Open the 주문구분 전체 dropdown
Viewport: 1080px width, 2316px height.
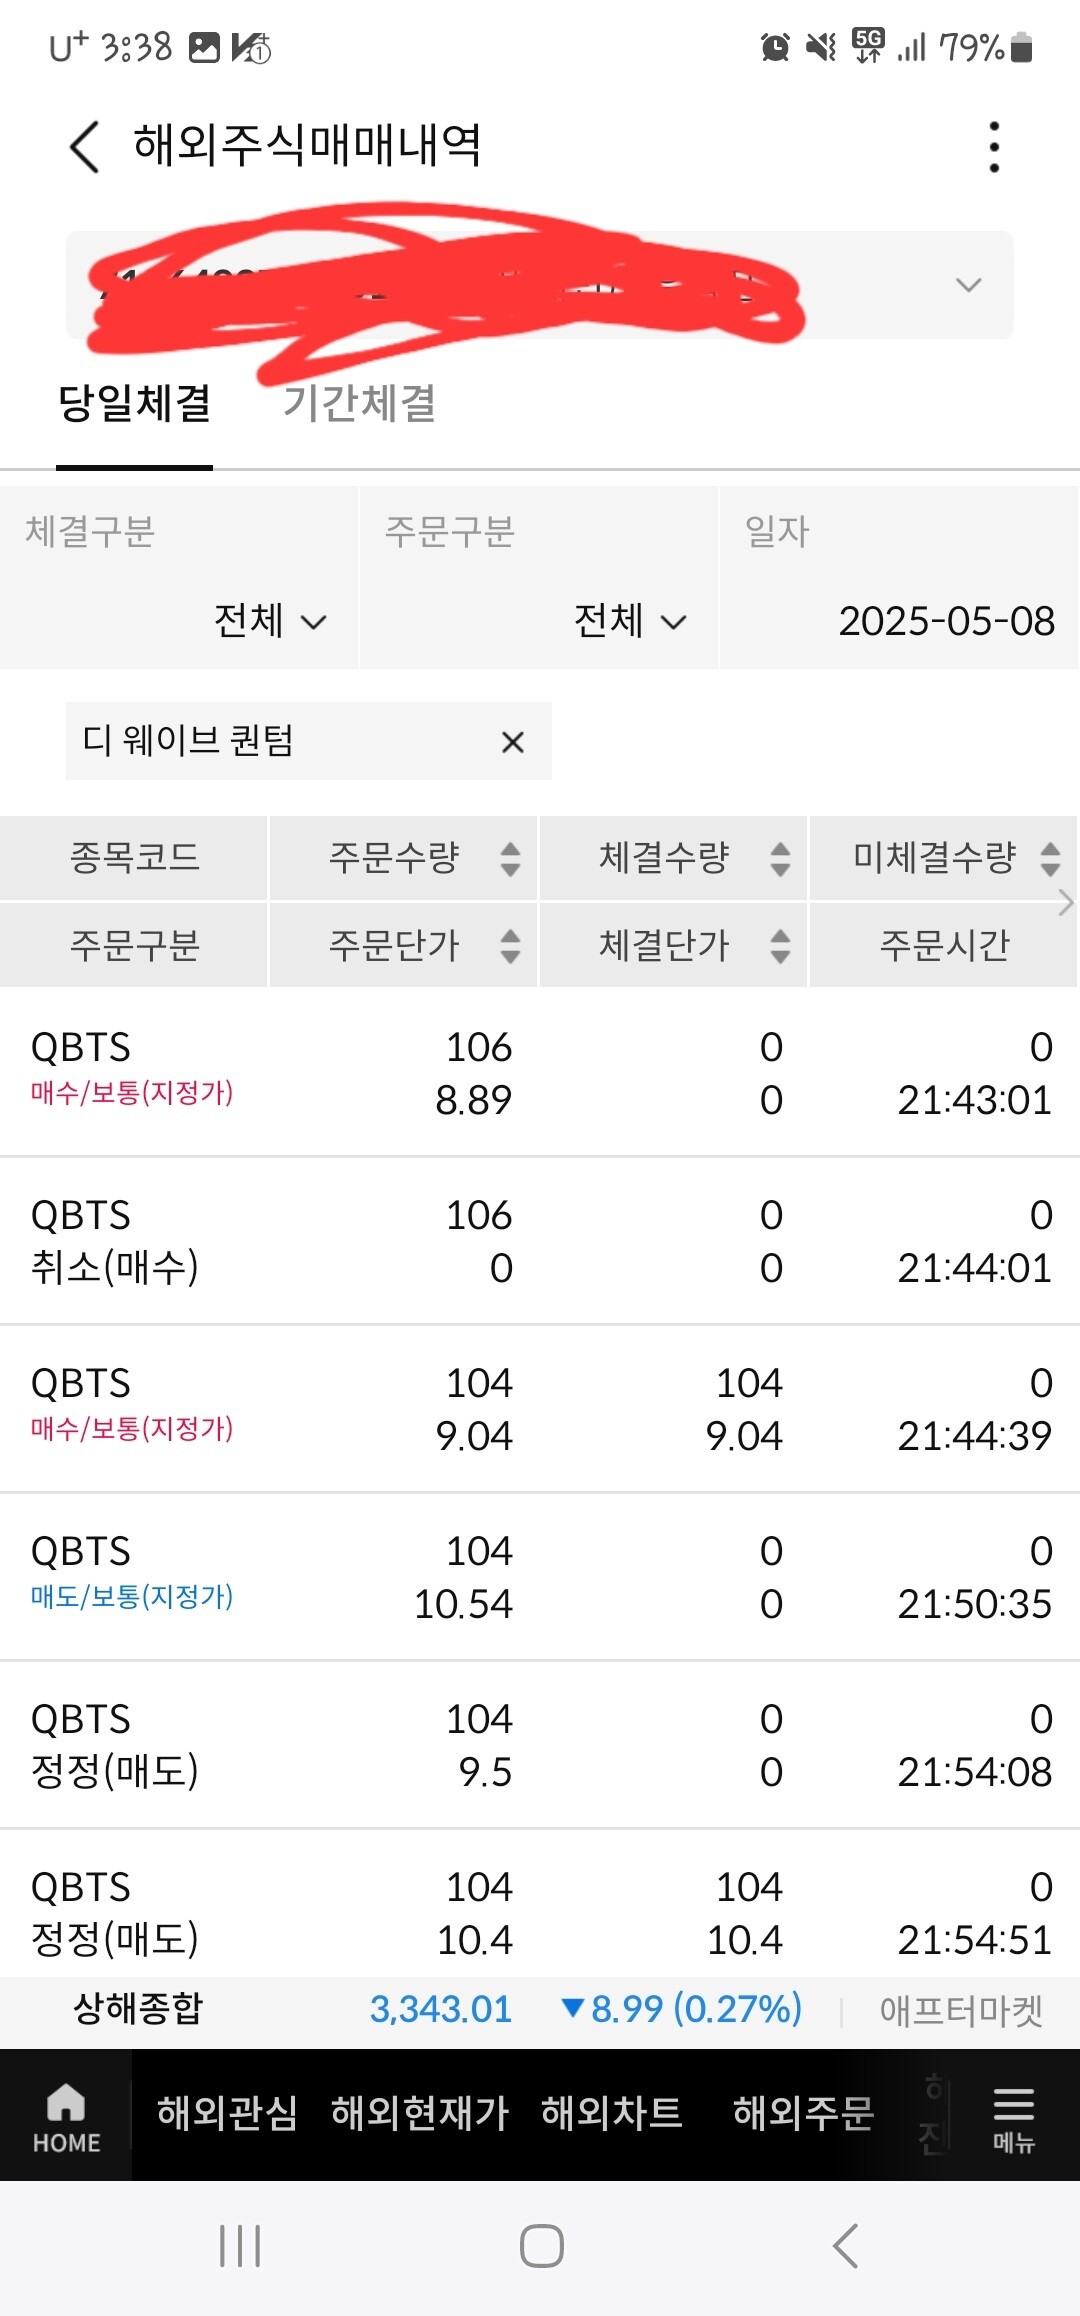click(630, 621)
